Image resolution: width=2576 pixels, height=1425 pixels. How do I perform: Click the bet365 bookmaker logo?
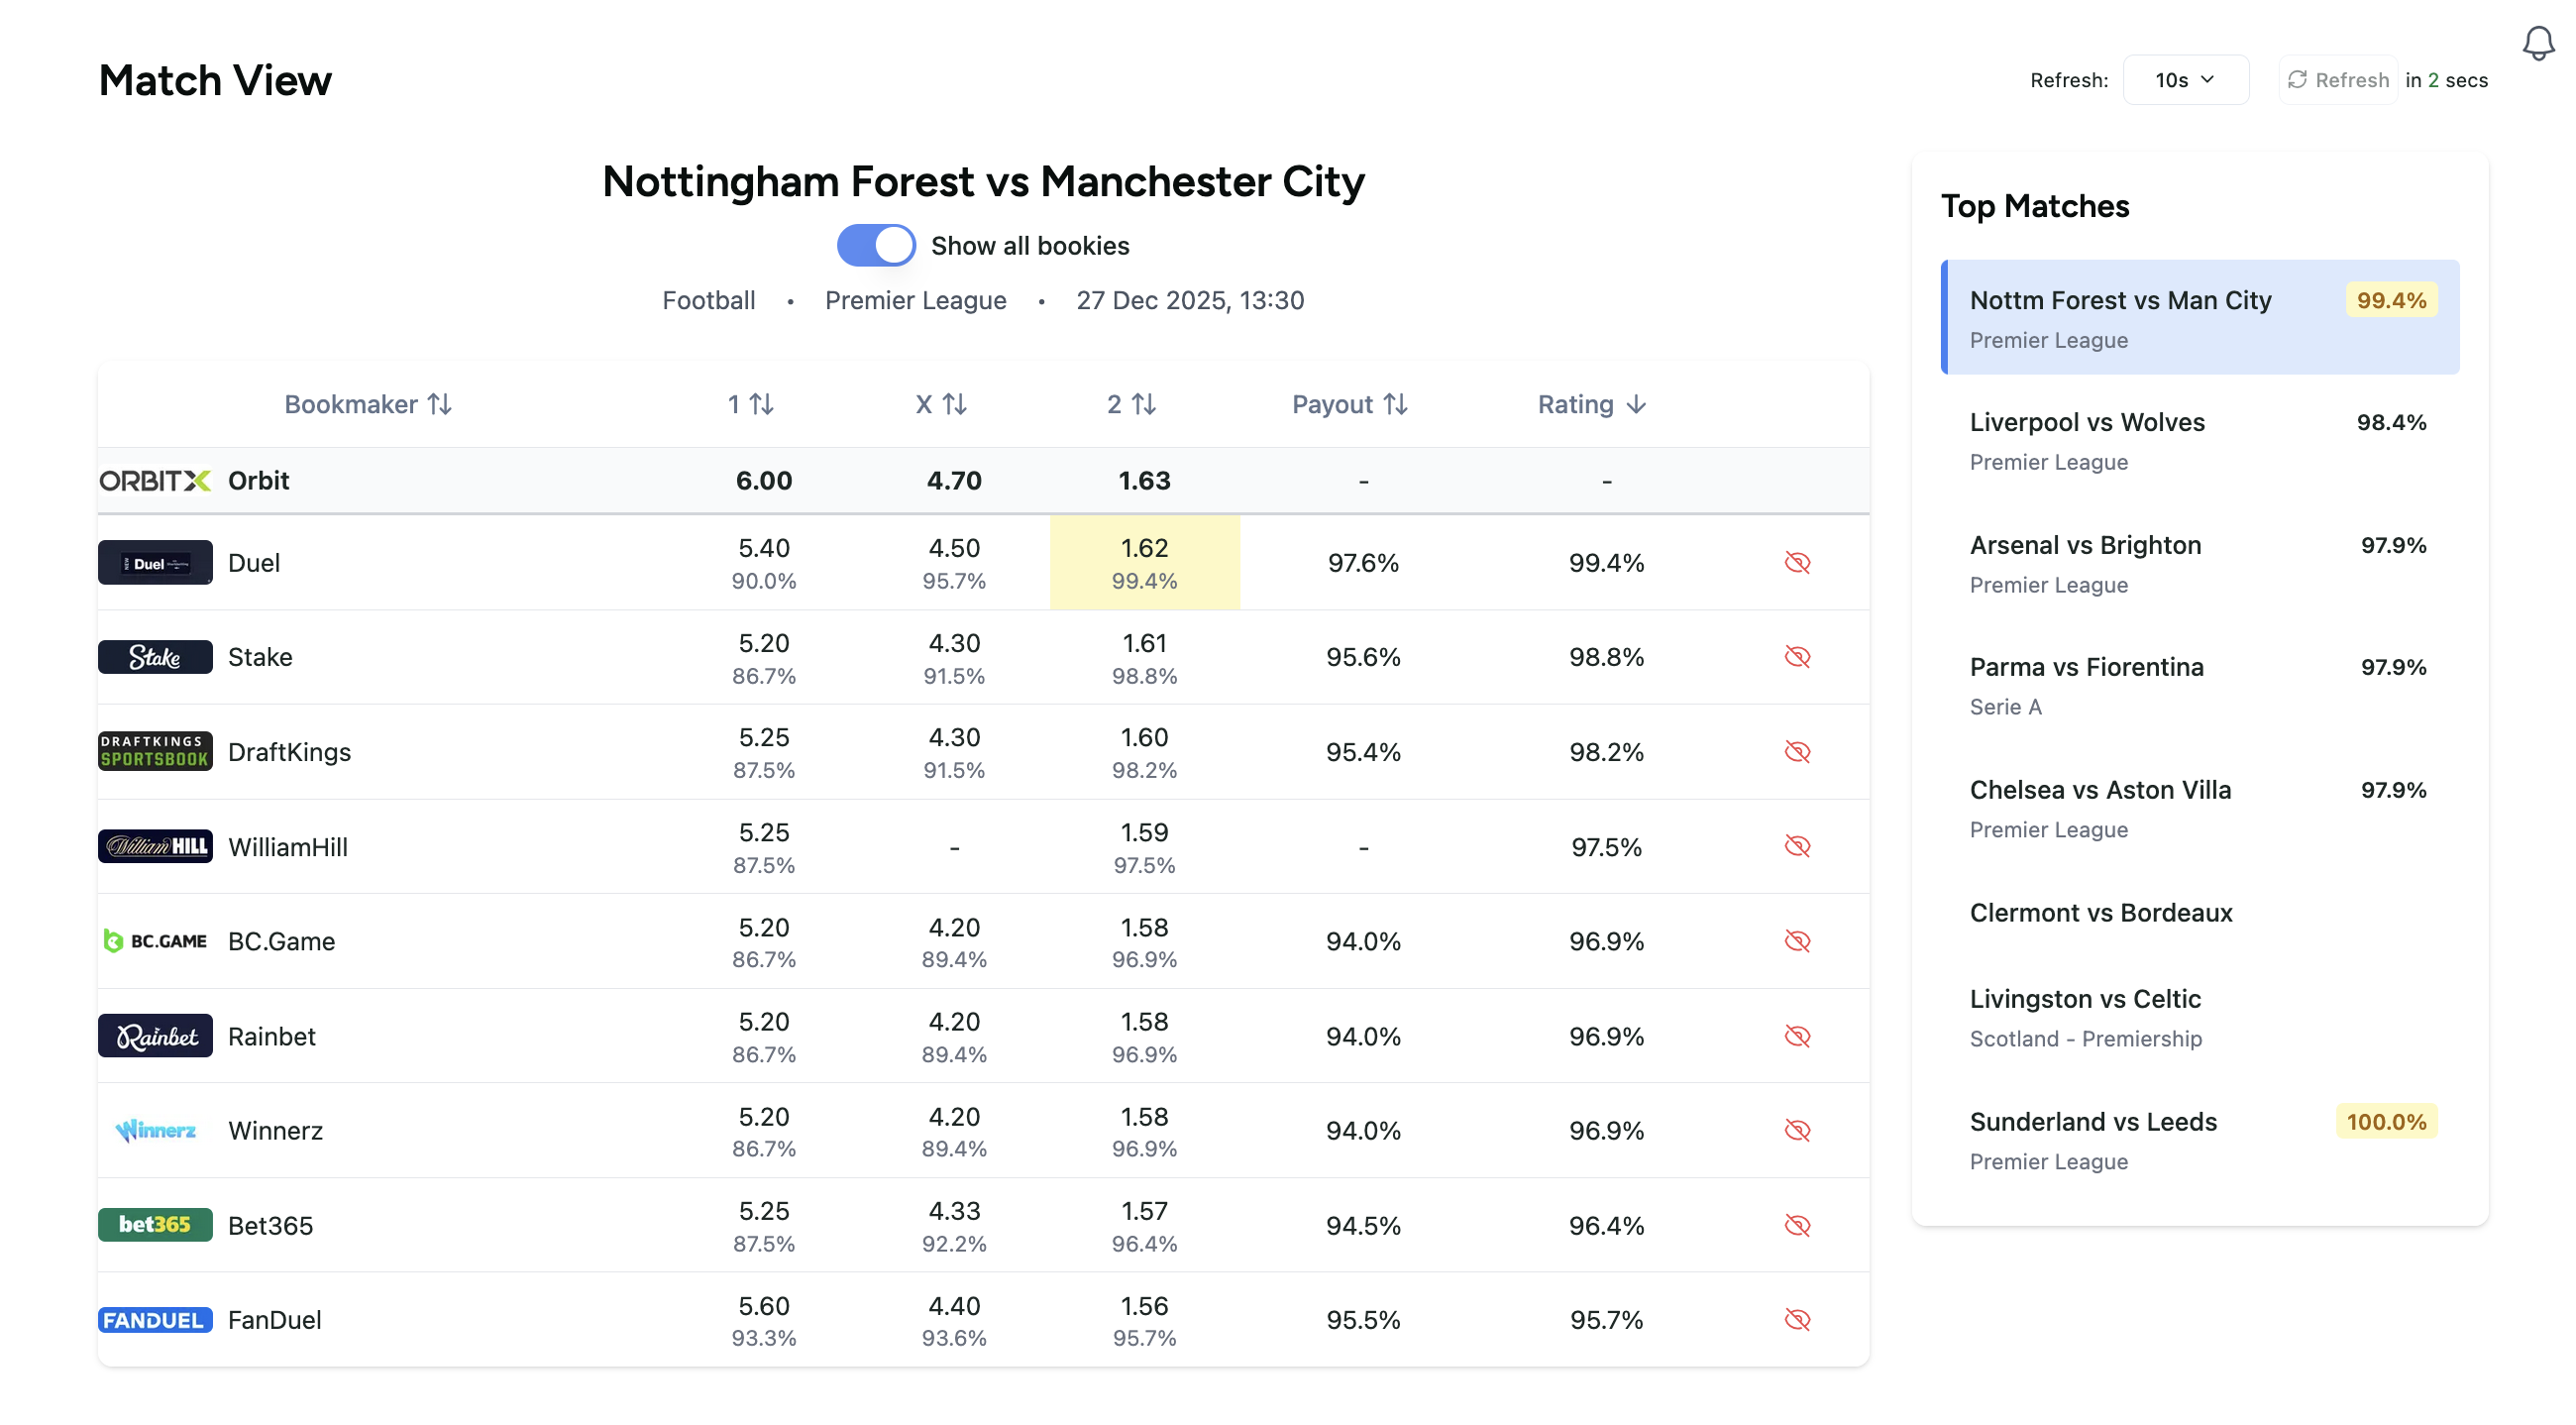(155, 1225)
